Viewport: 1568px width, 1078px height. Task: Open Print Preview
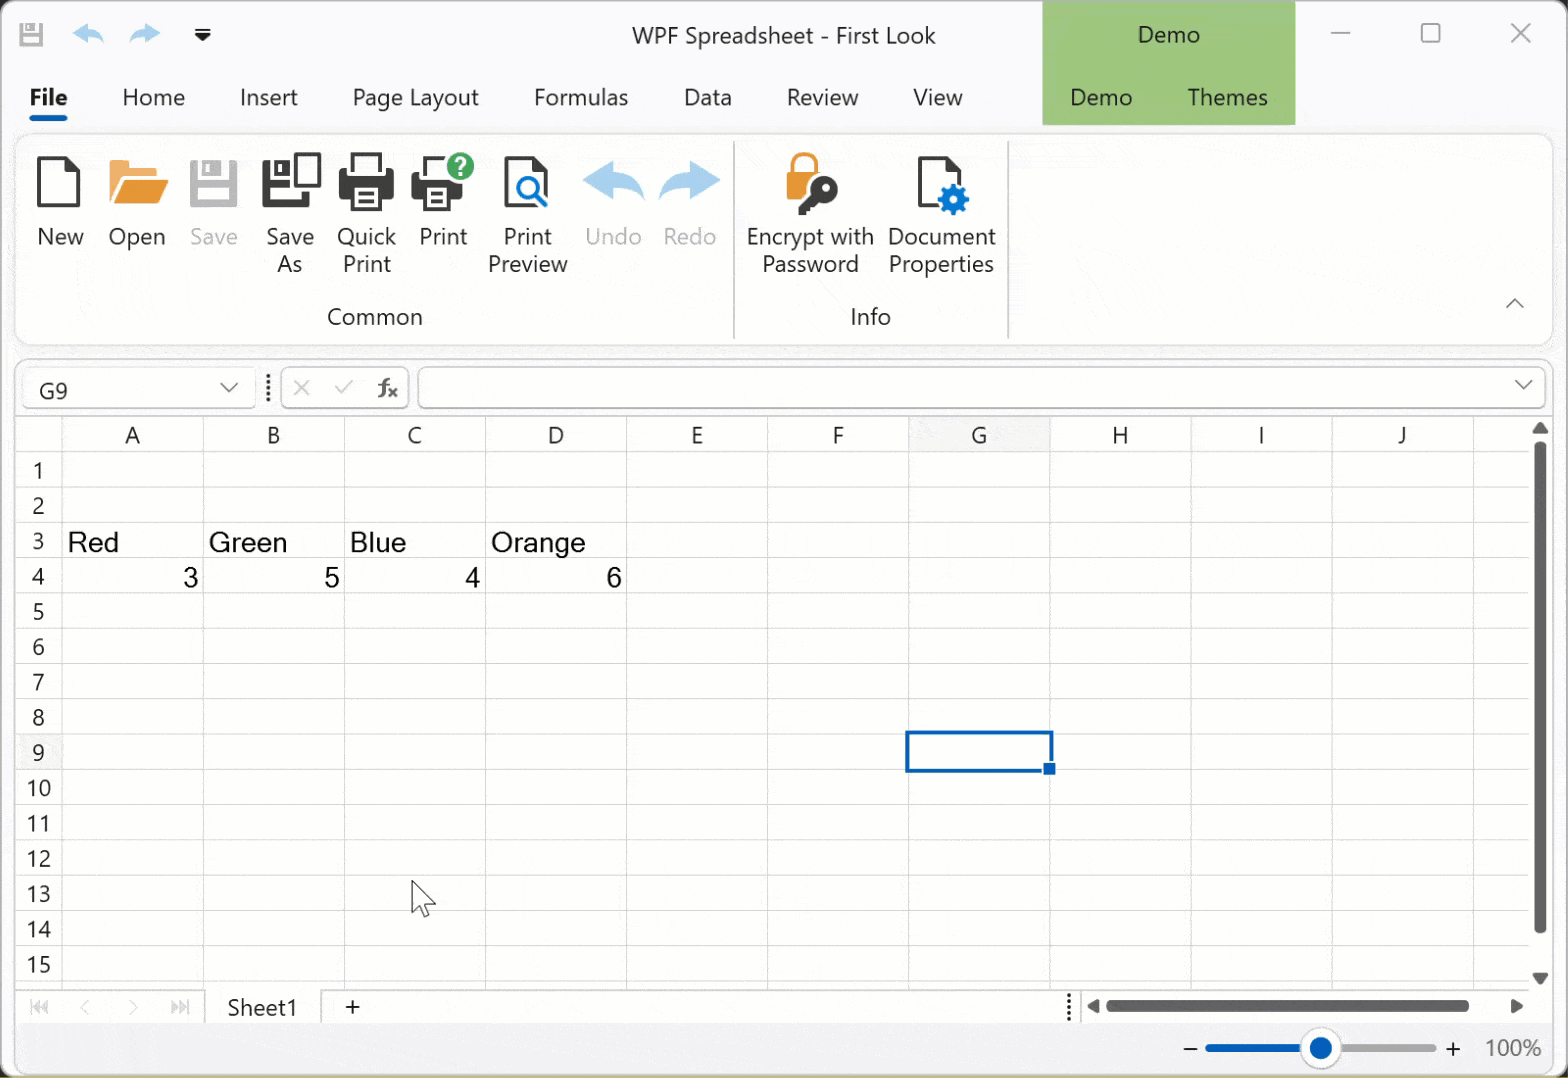click(x=527, y=182)
